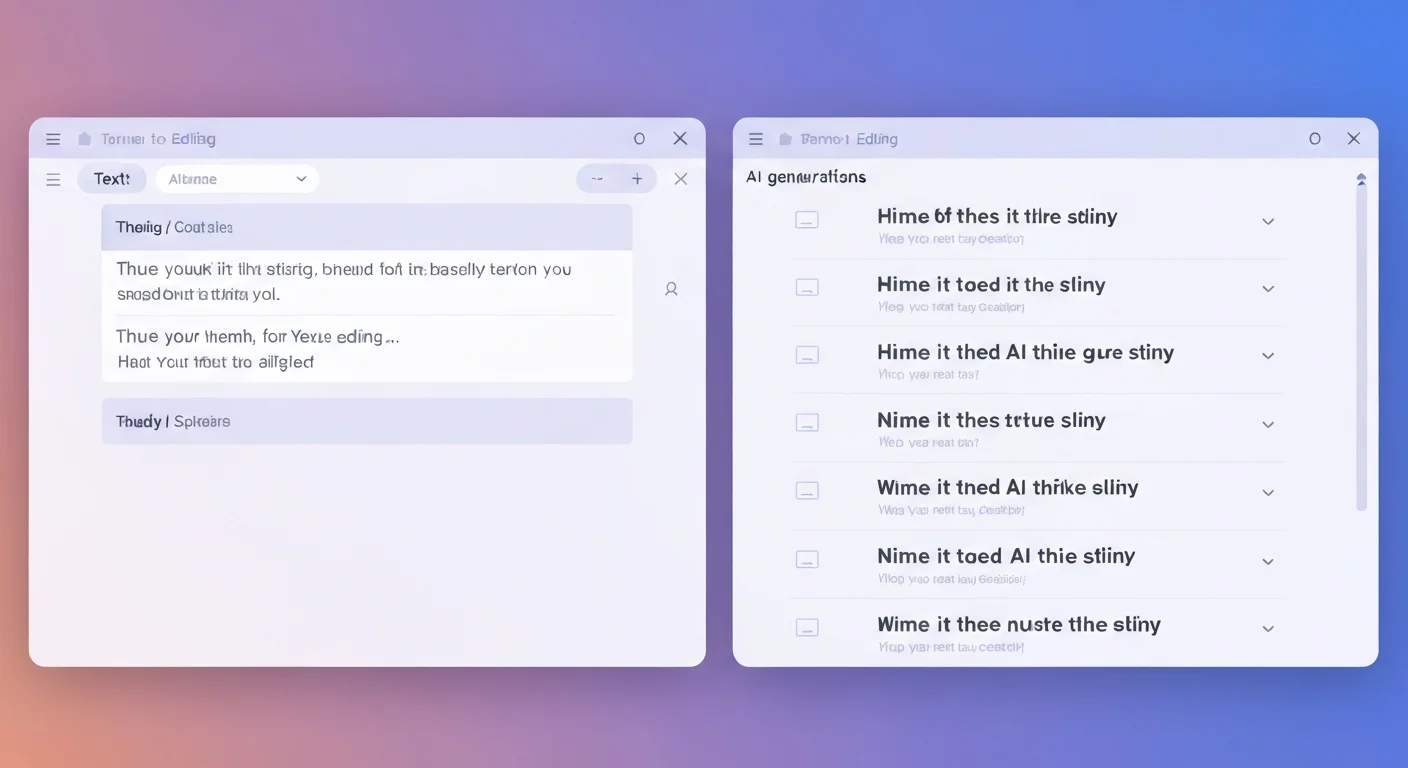Select the 'Text' tab
Image resolution: width=1408 pixels, height=768 pixels.
point(111,178)
